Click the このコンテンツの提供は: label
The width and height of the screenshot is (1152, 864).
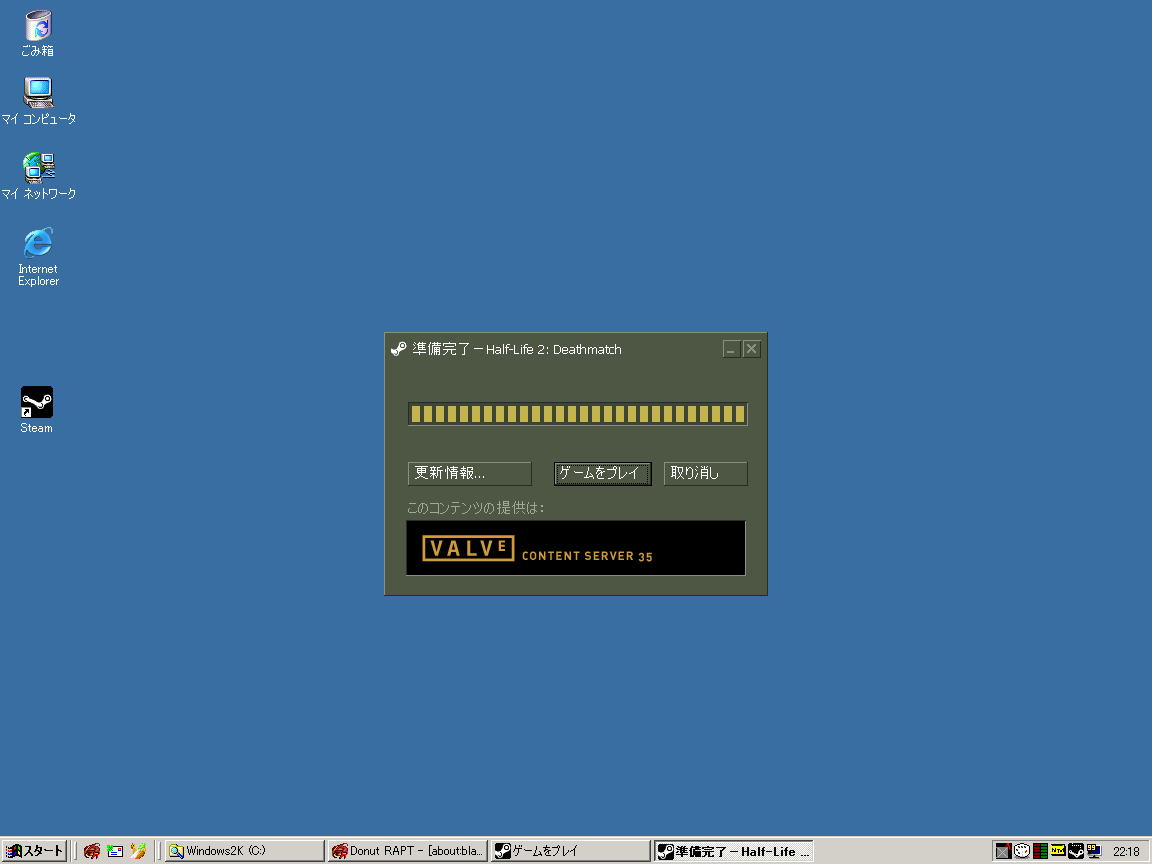coord(475,508)
